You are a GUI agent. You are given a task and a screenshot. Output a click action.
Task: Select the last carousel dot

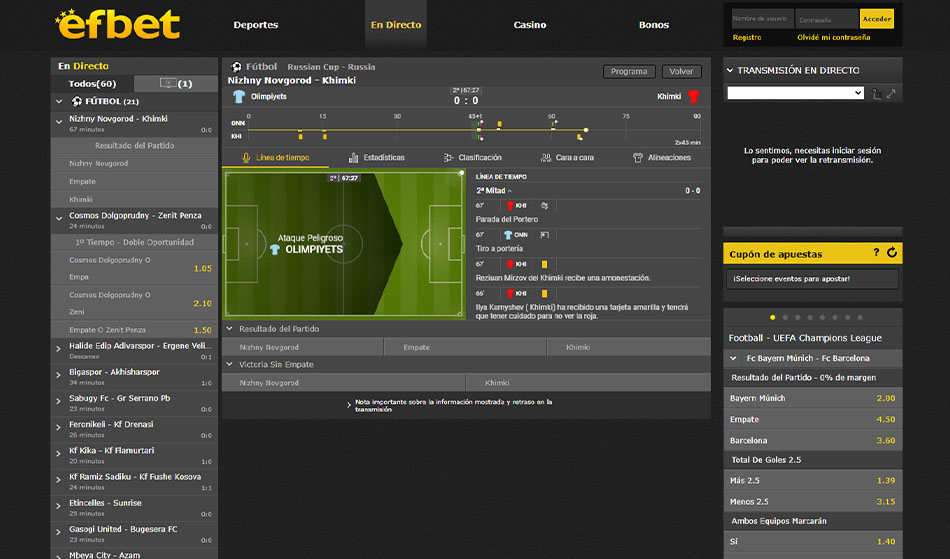[x=860, y=317]
